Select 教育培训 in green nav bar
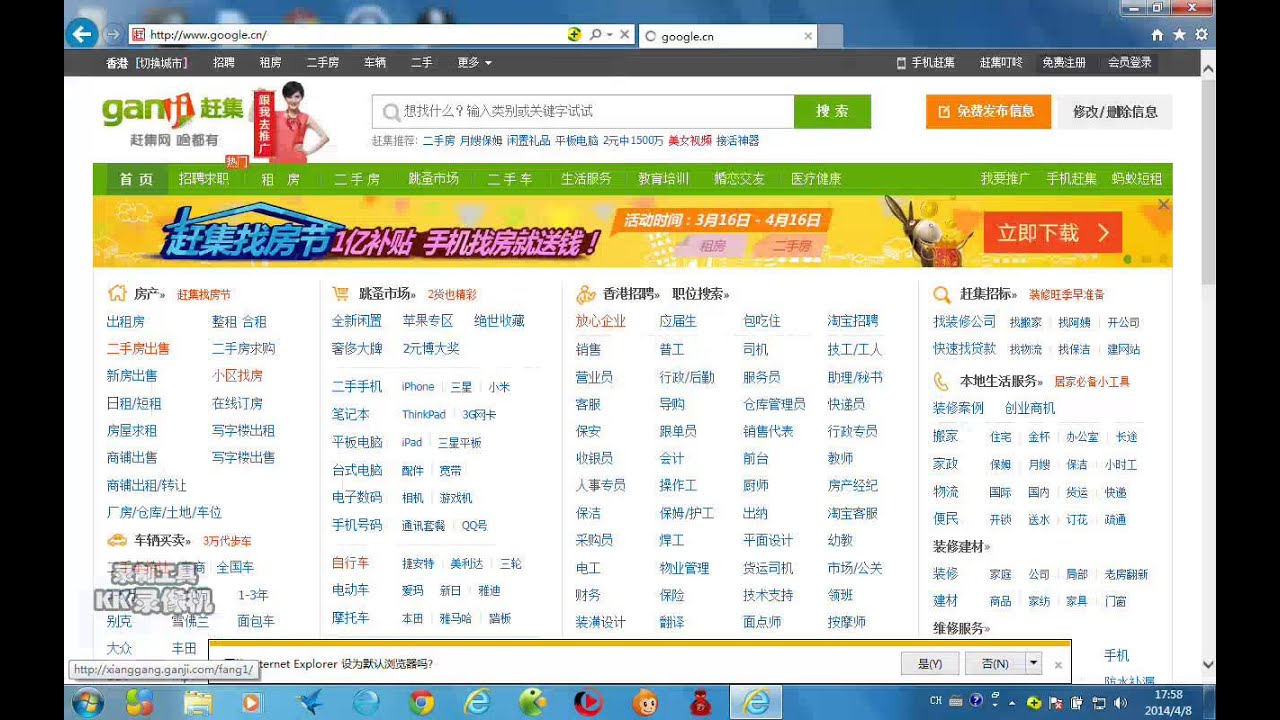 coord(663,179)
